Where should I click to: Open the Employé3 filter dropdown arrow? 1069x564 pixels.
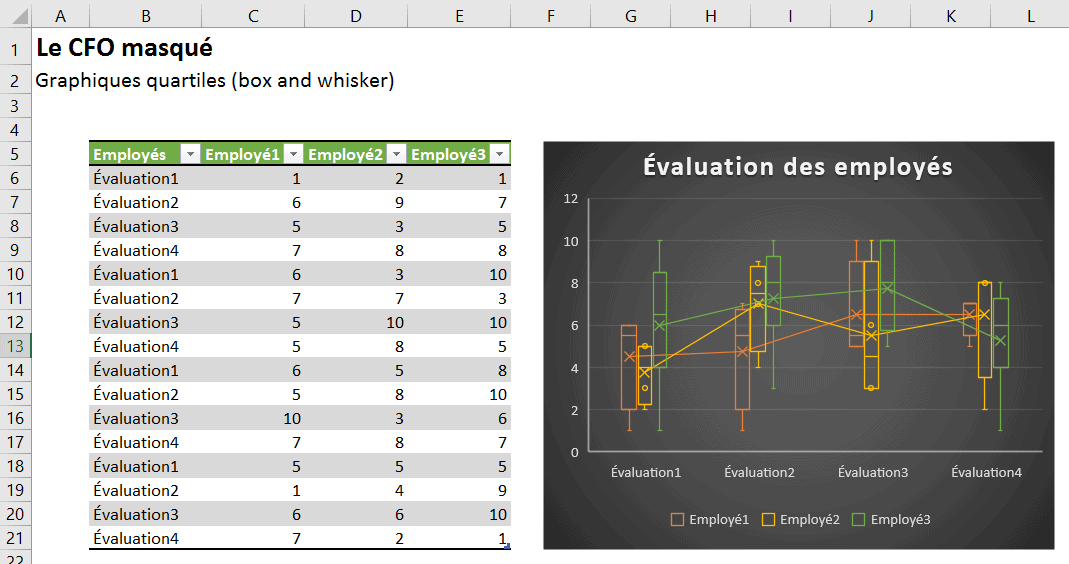point(500,154)
